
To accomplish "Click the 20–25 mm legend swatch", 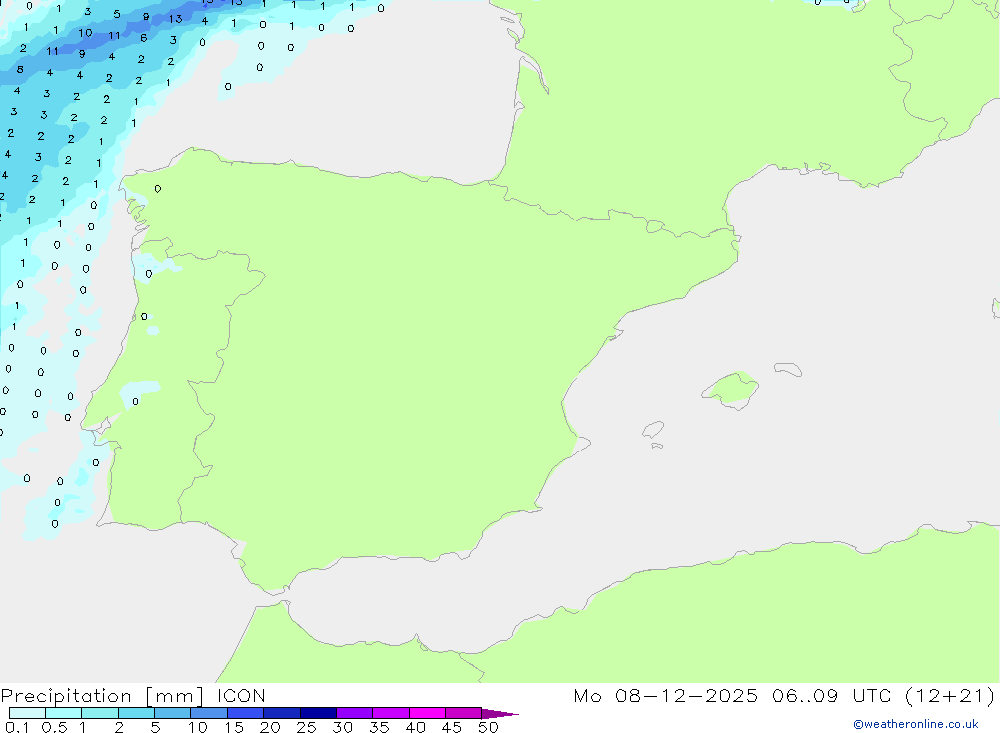I will click(x=282, y=713).
